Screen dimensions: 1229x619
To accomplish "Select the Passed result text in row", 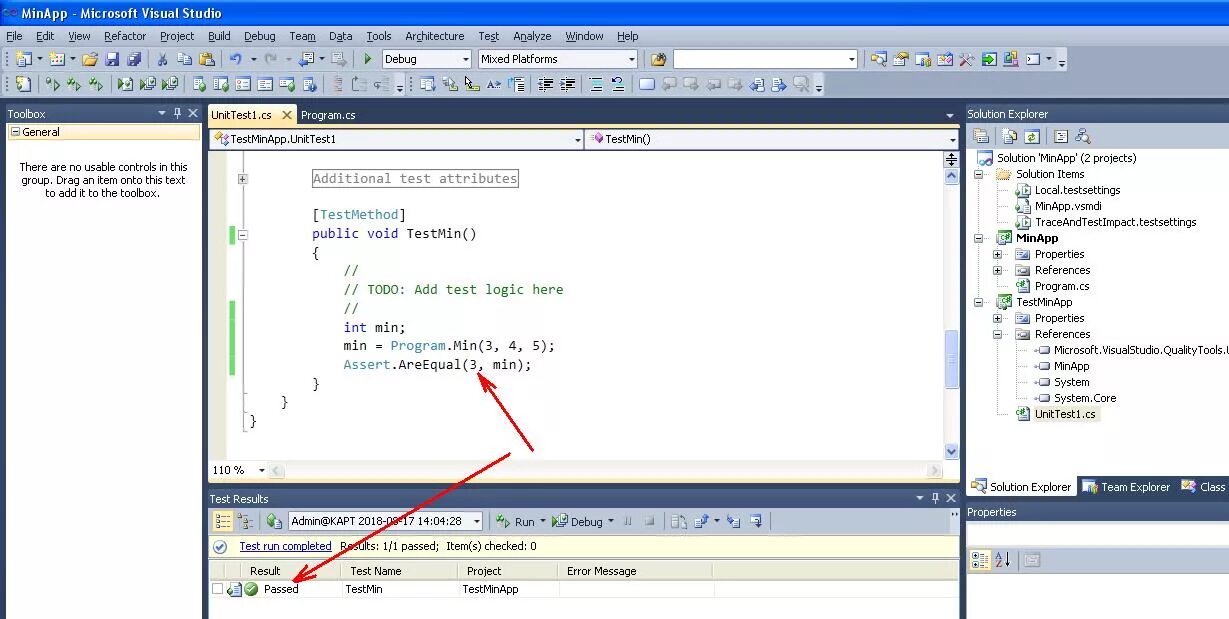I will [x=281, y=589].
